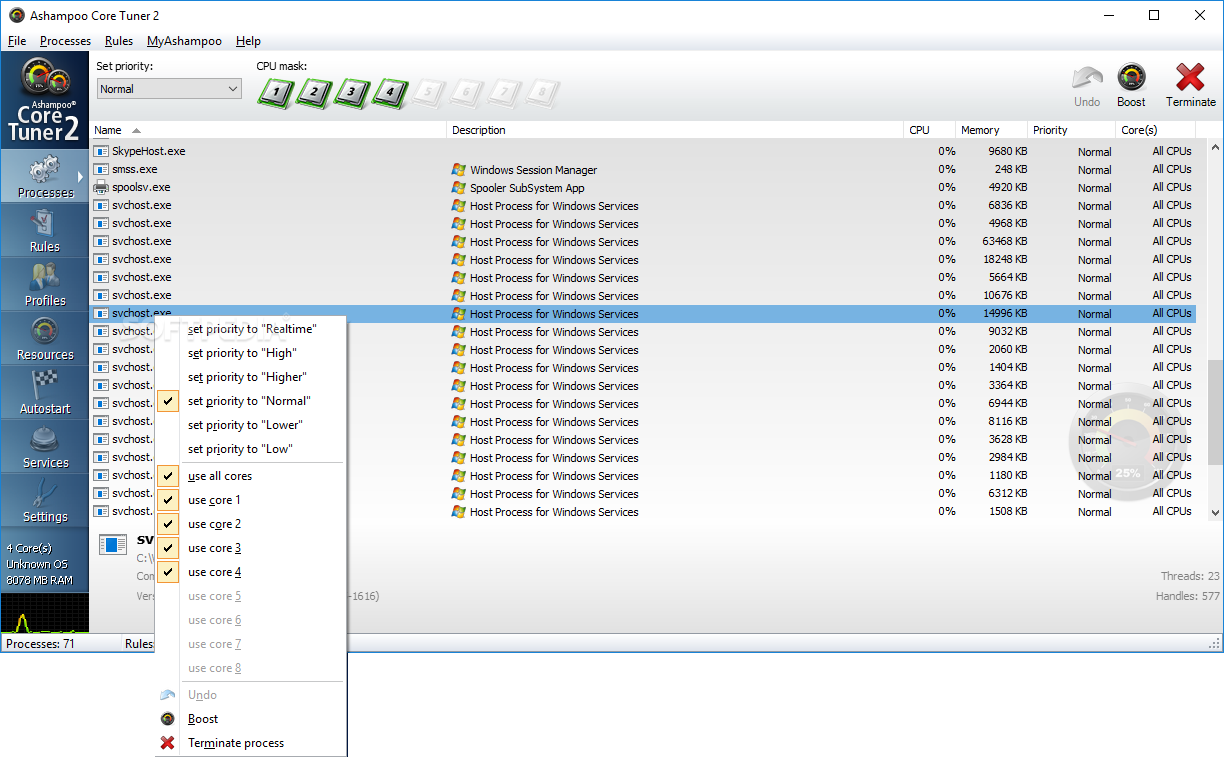Click the Boost toolbar icon

[1131, 77]
